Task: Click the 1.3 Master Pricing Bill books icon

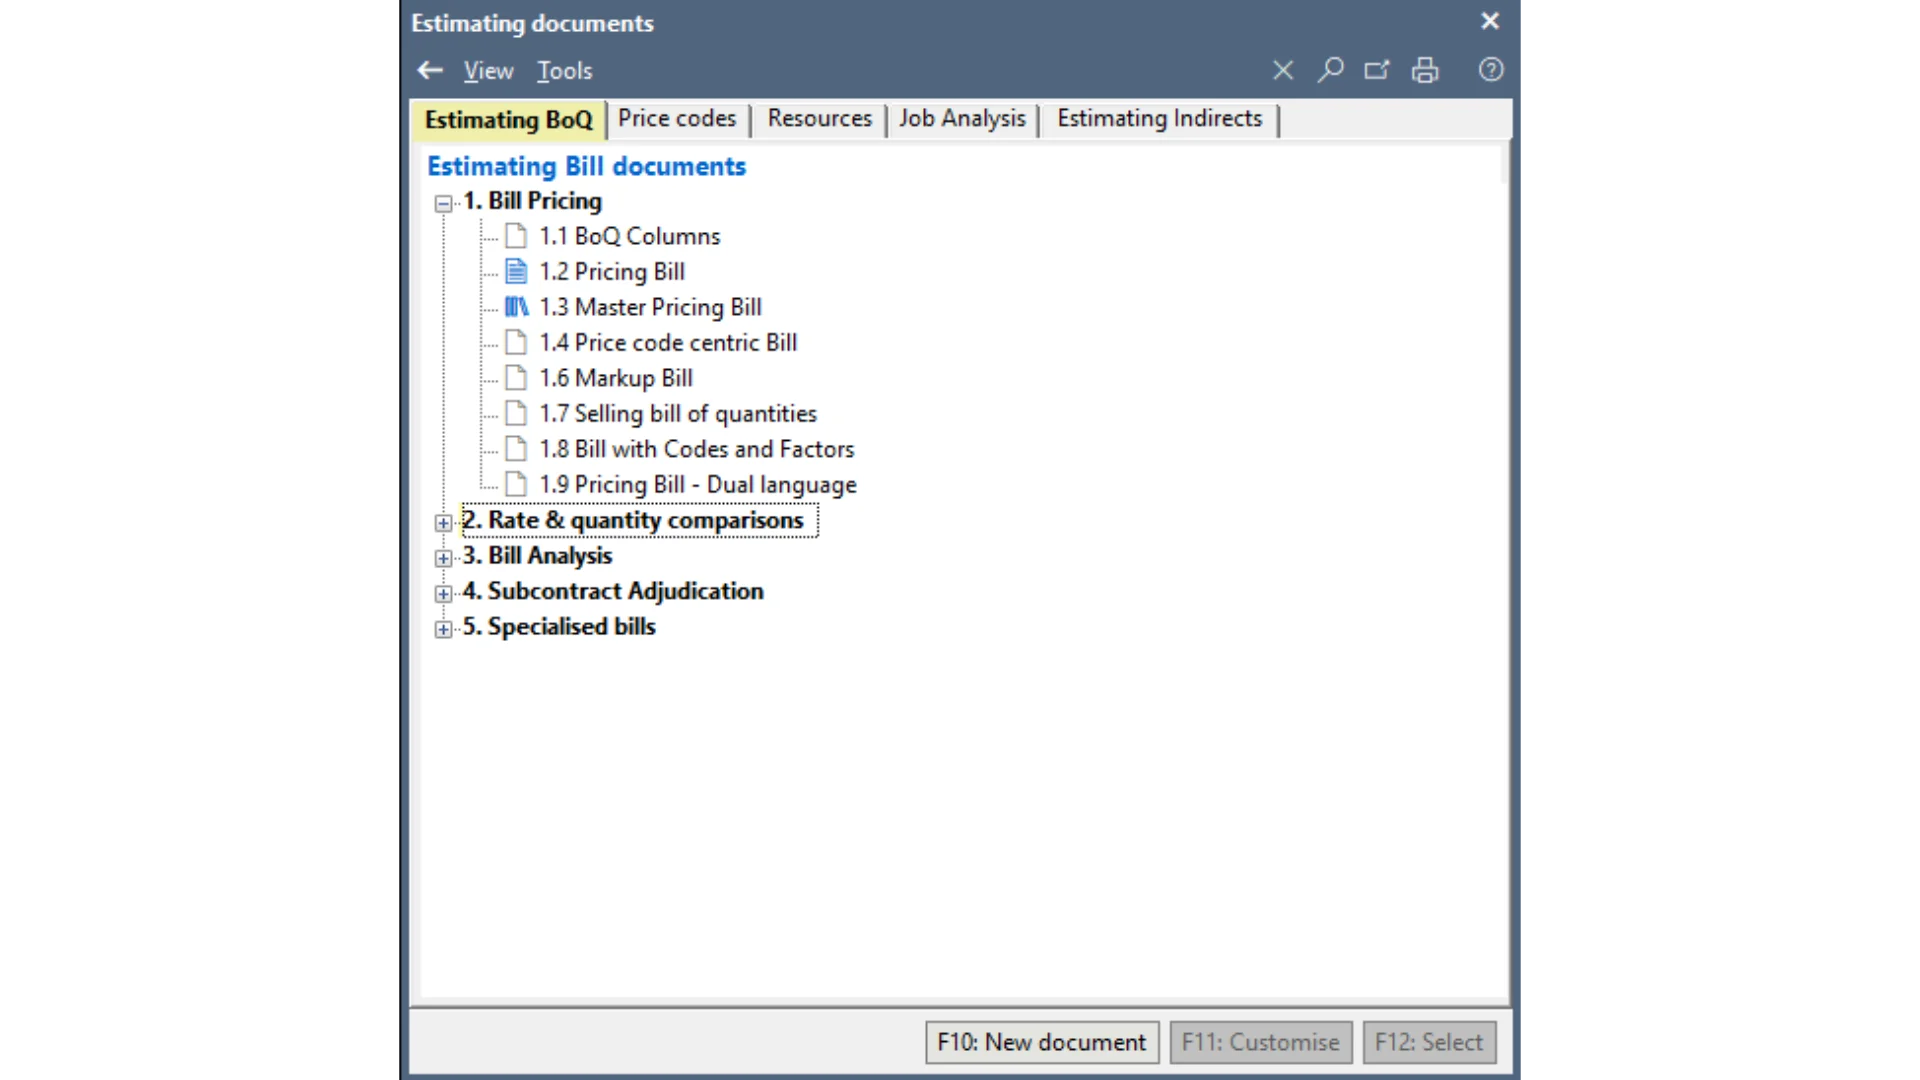Action: tap(516, 307)
